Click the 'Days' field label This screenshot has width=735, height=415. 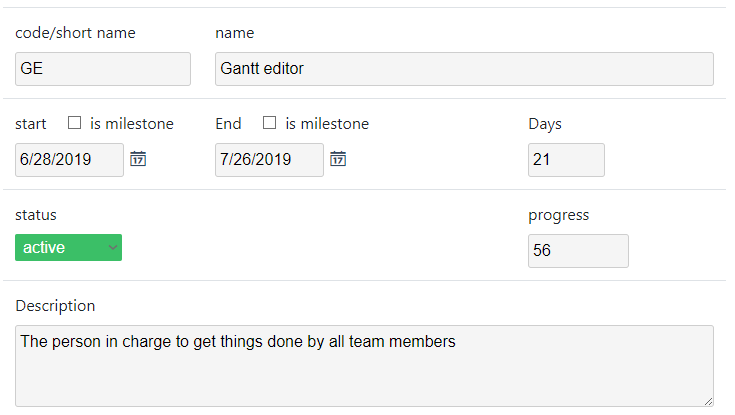545,124
